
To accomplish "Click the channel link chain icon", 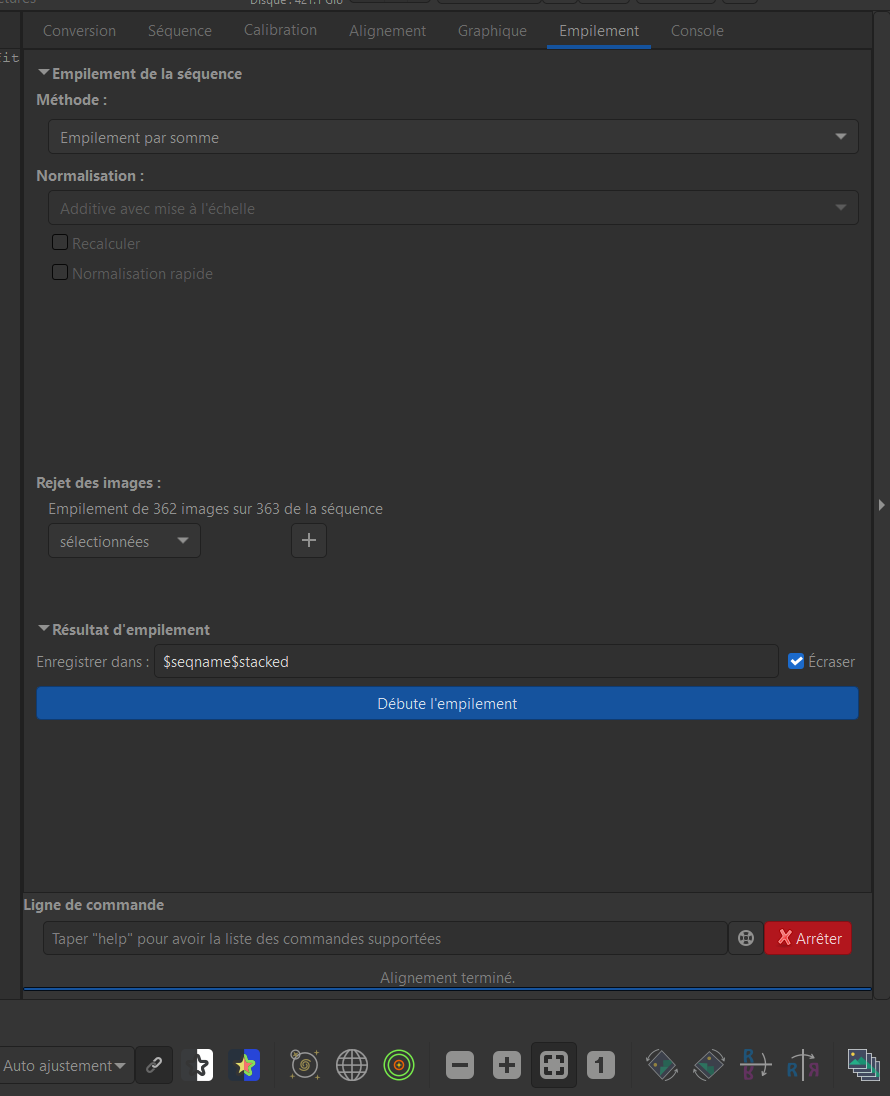I will click(x=154, y=1066).
